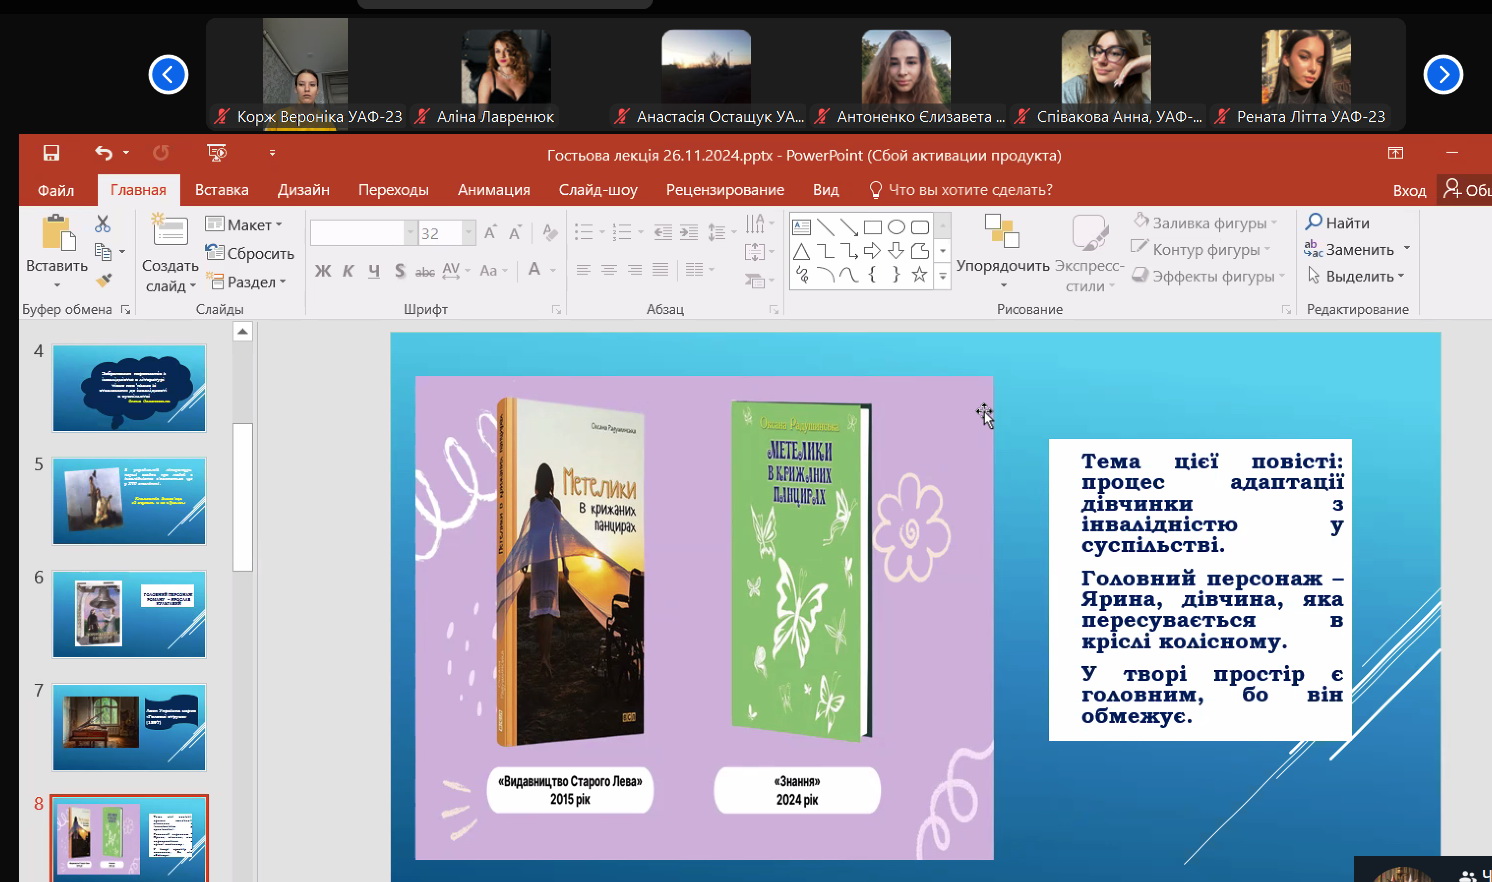Click Рената Літта participant video tile
The width and height of the screenshot is (1492, 882).
pos(1306,74)
